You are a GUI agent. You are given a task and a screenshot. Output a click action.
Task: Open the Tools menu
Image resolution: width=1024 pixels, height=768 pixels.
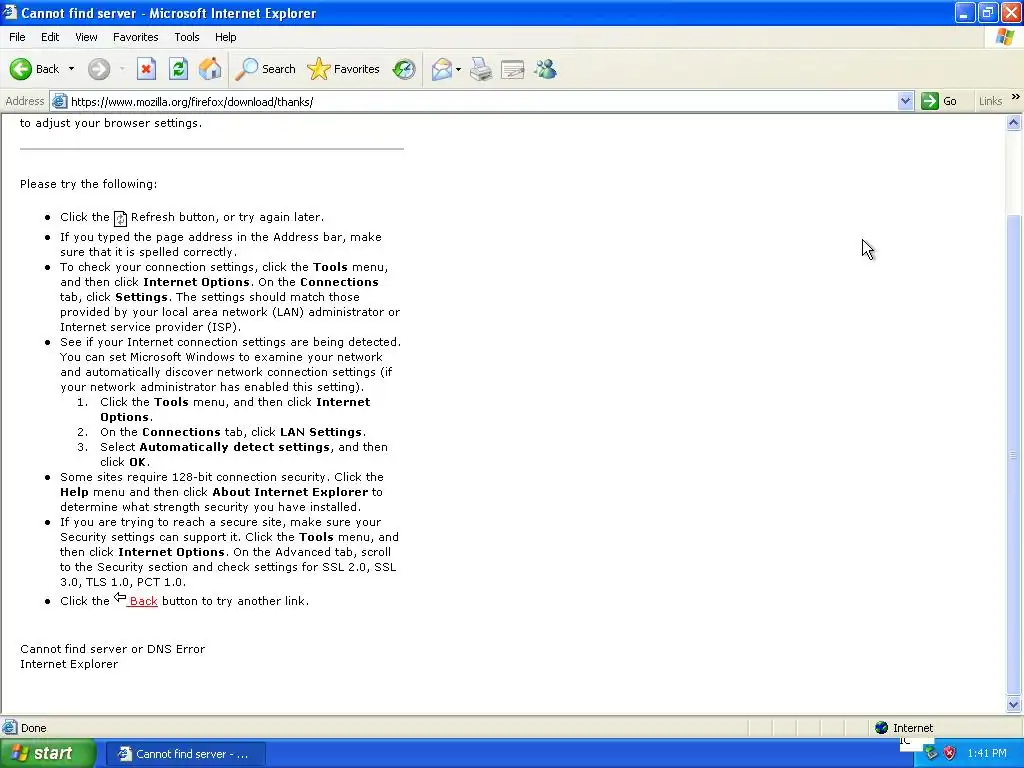tap(187, 37)
